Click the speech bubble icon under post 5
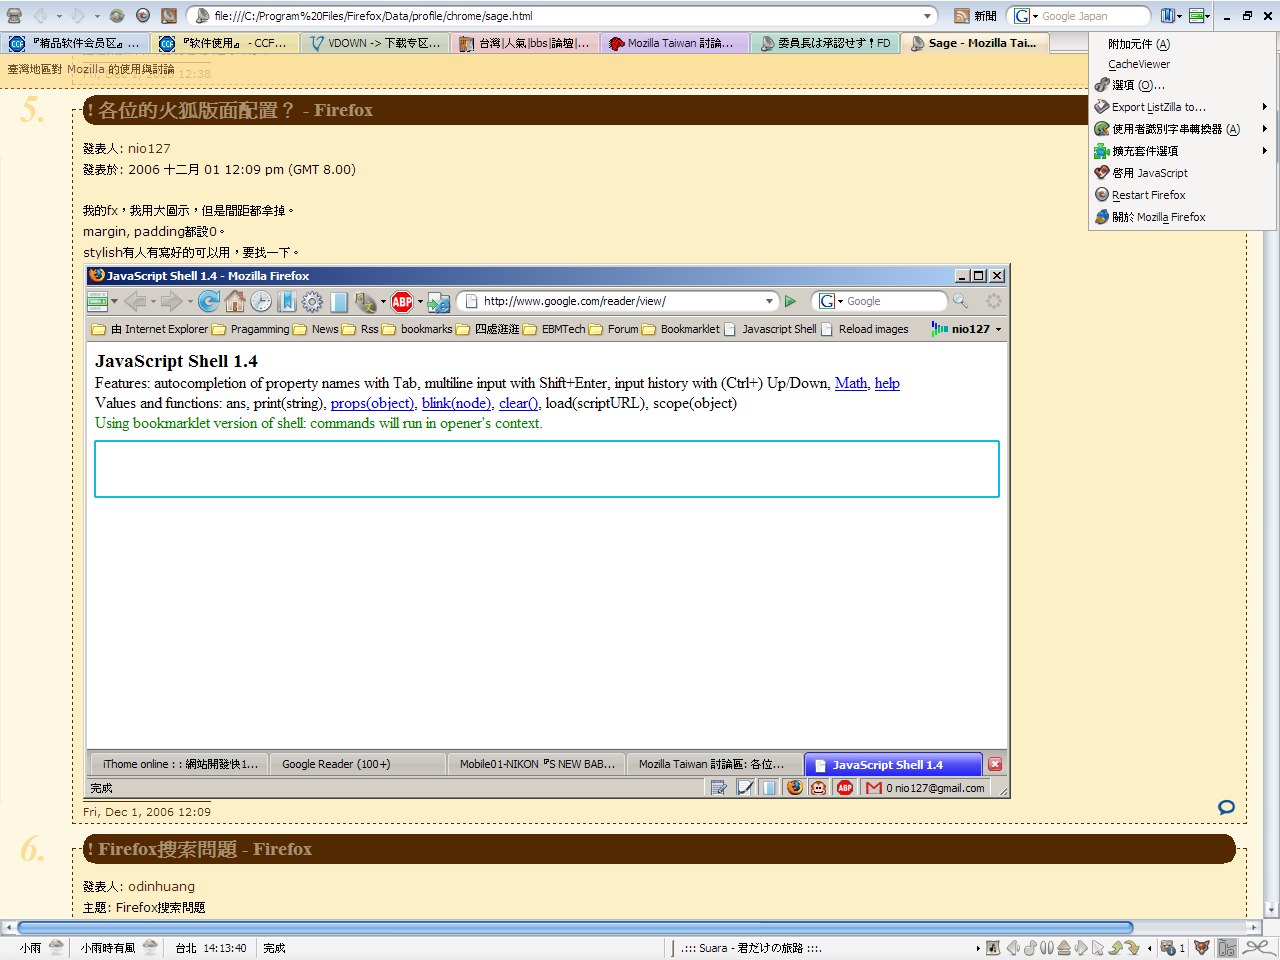The width and height of the screenshot is (1280, 960). click(1226, 807)
